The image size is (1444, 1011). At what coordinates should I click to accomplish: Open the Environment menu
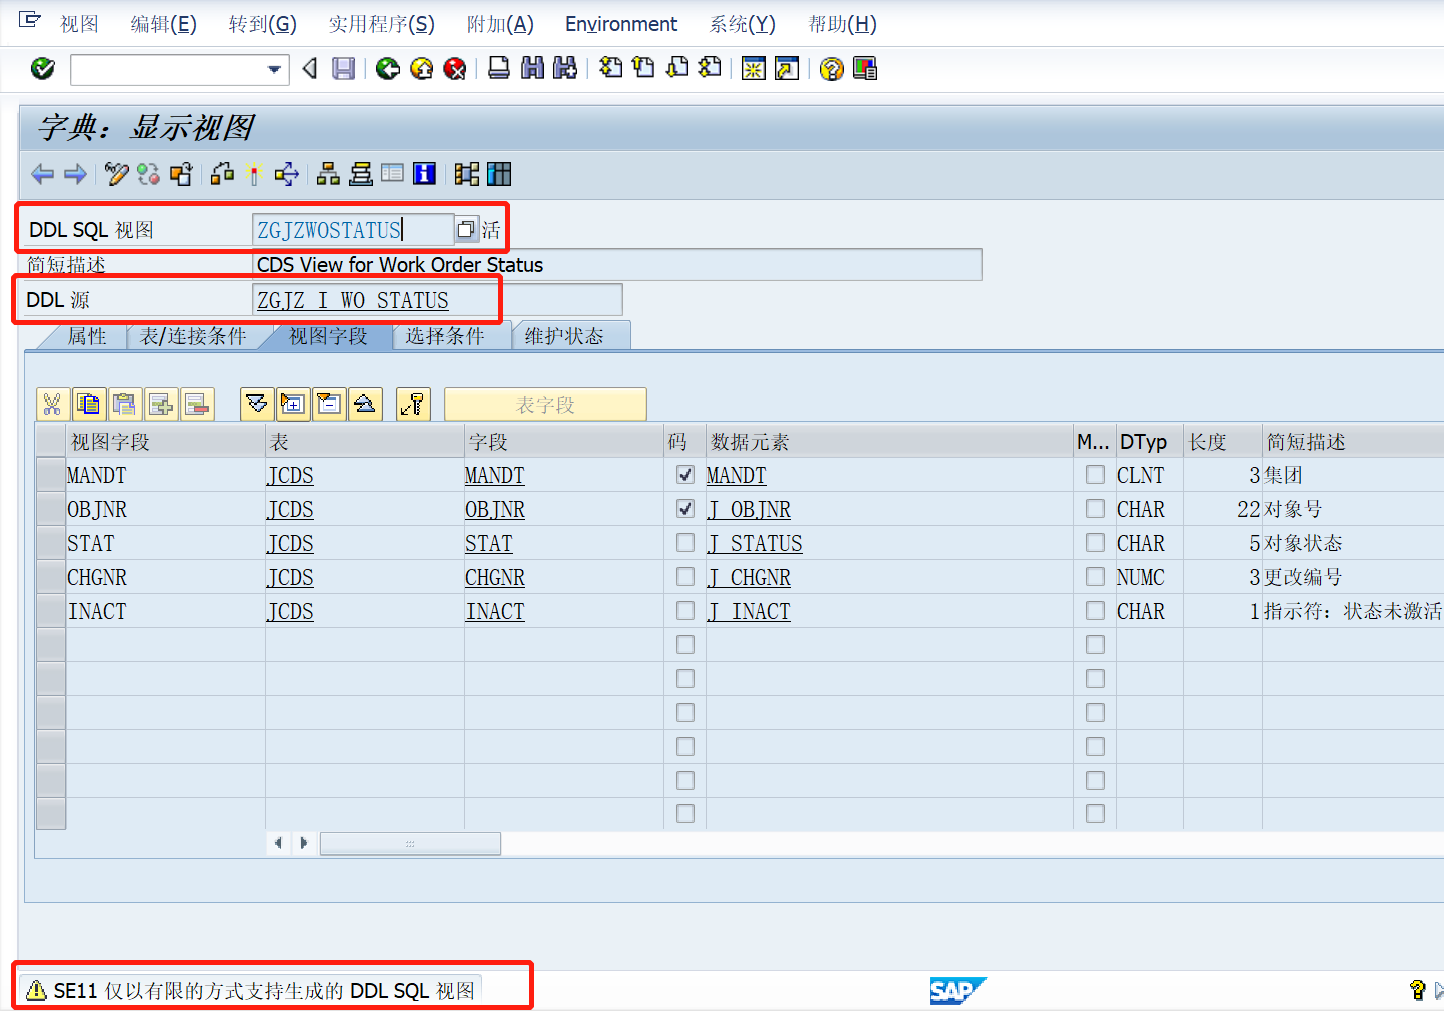pyautogui.click(x=620, y=24)
